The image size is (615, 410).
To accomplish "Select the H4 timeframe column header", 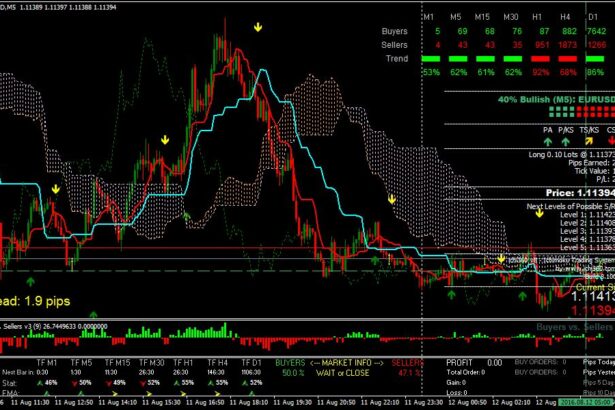I will 566,17.
